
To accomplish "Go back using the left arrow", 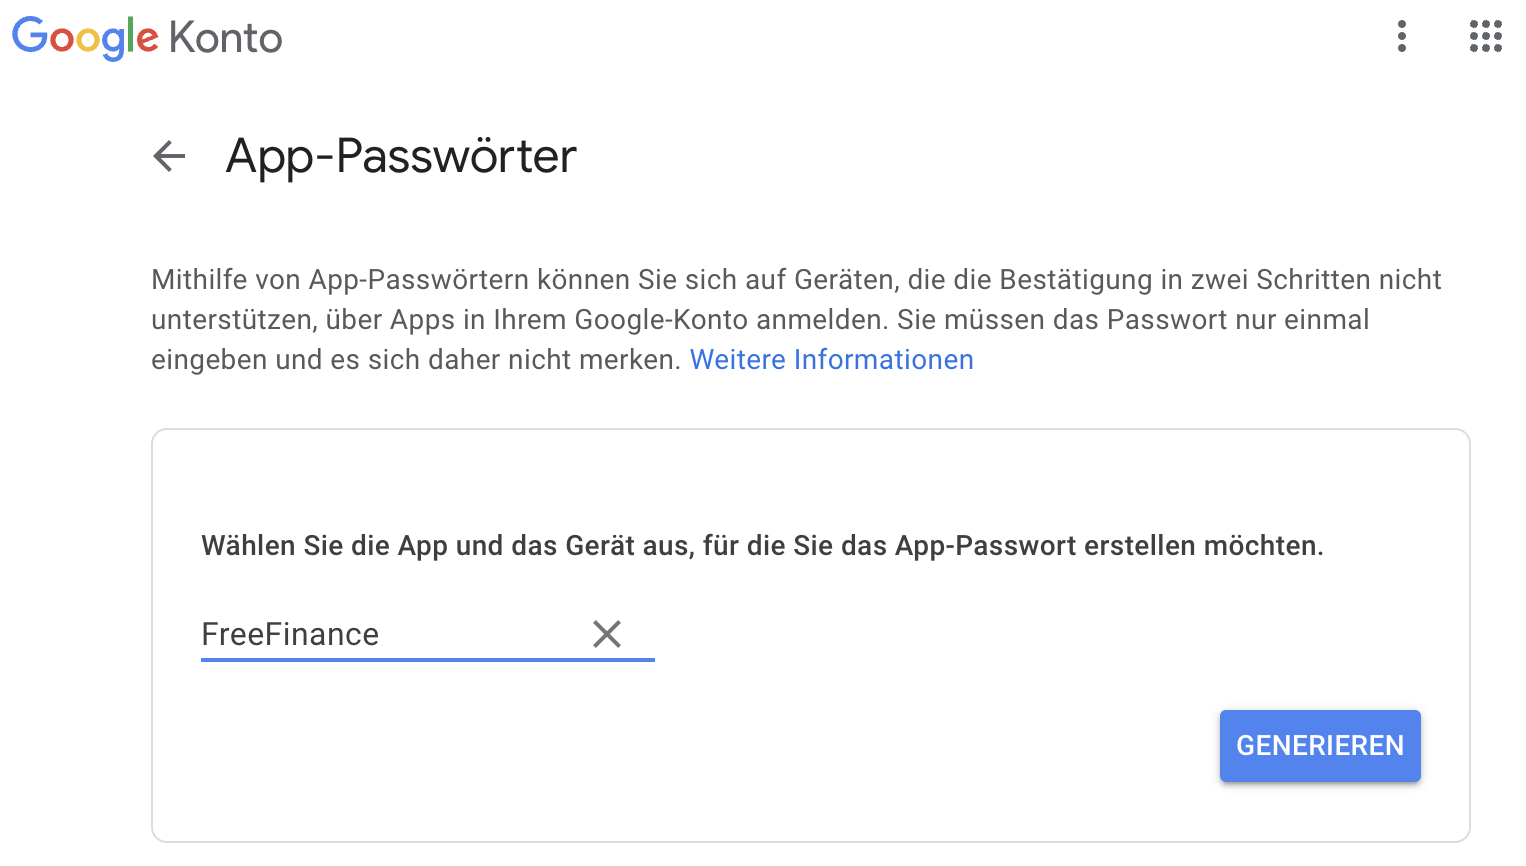I will click(x=170, y=156).
